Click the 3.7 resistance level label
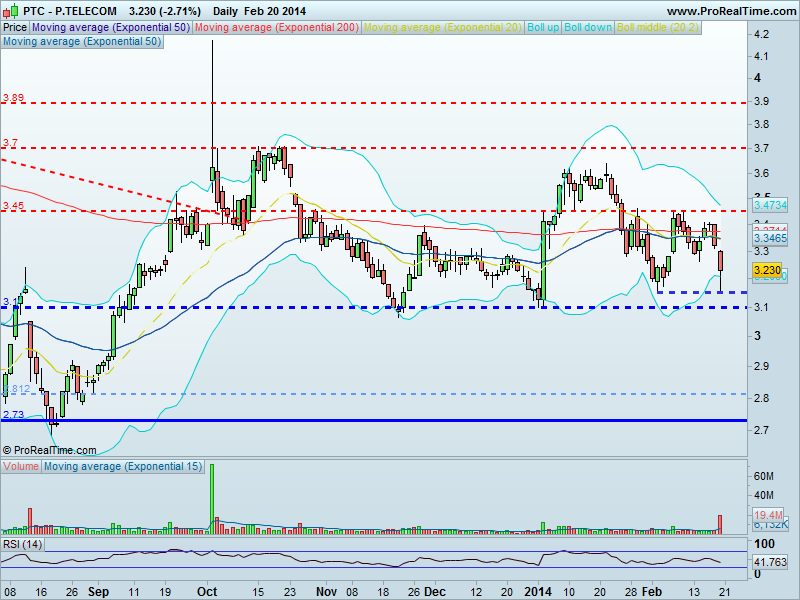This screenshot has height=600, width=800. pyautogui.click(x=10, y=143)
